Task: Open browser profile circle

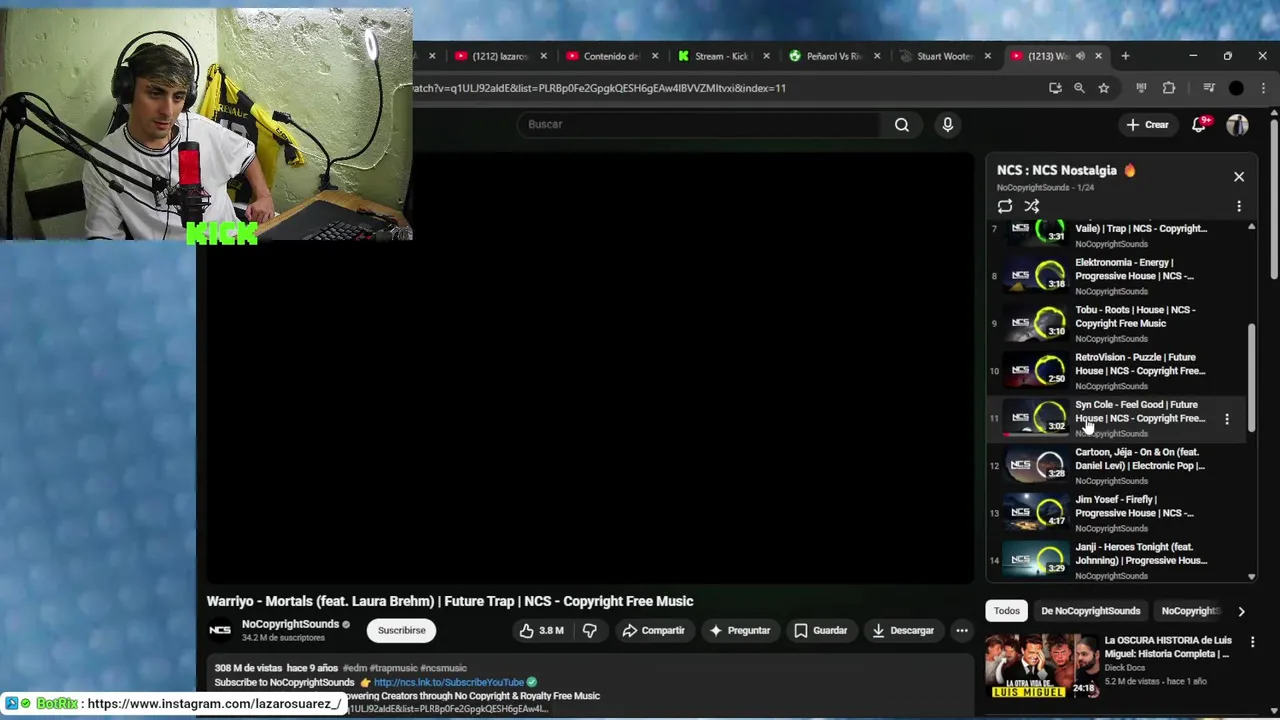Action: 1236,88
